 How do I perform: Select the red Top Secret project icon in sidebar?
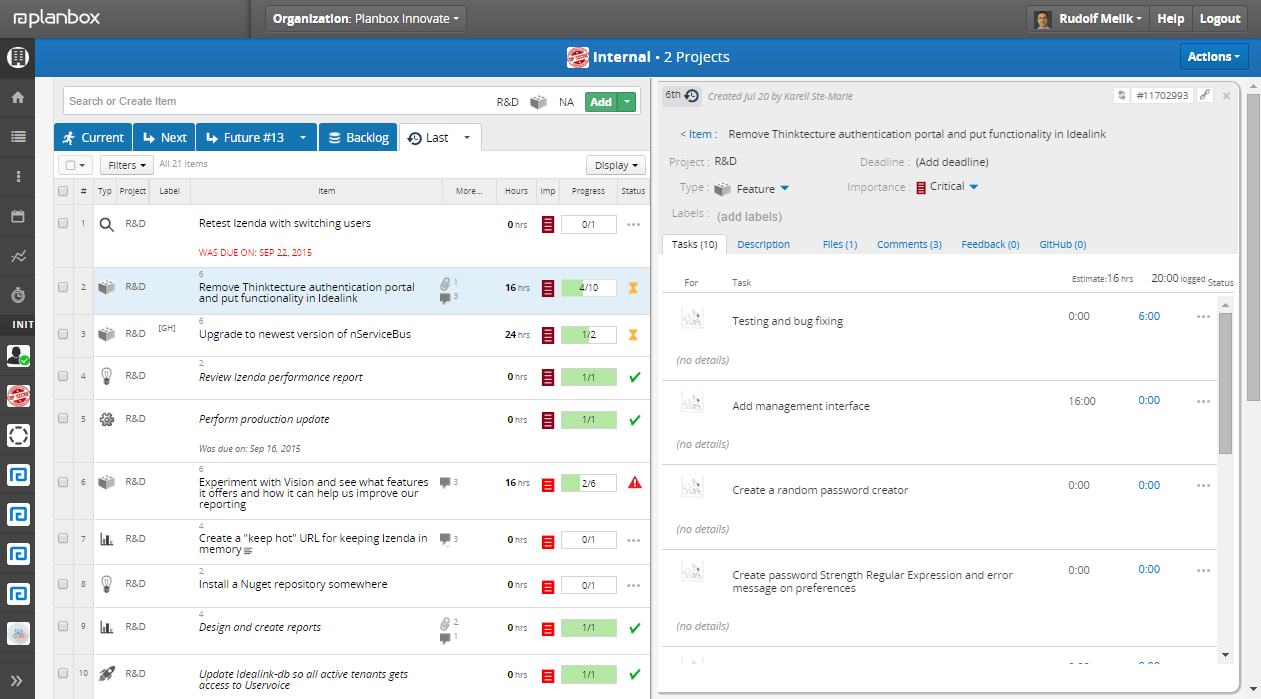[x=18, y=396]
